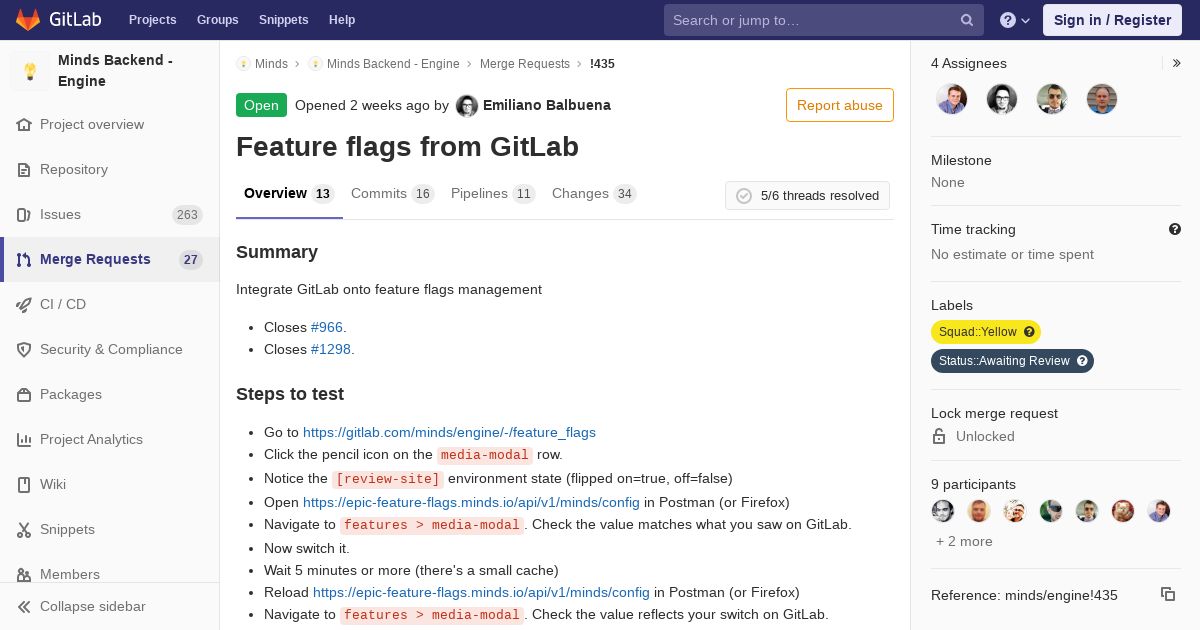Copy the merge request reference
The image size is (1200, 630).
(1167, 594)
